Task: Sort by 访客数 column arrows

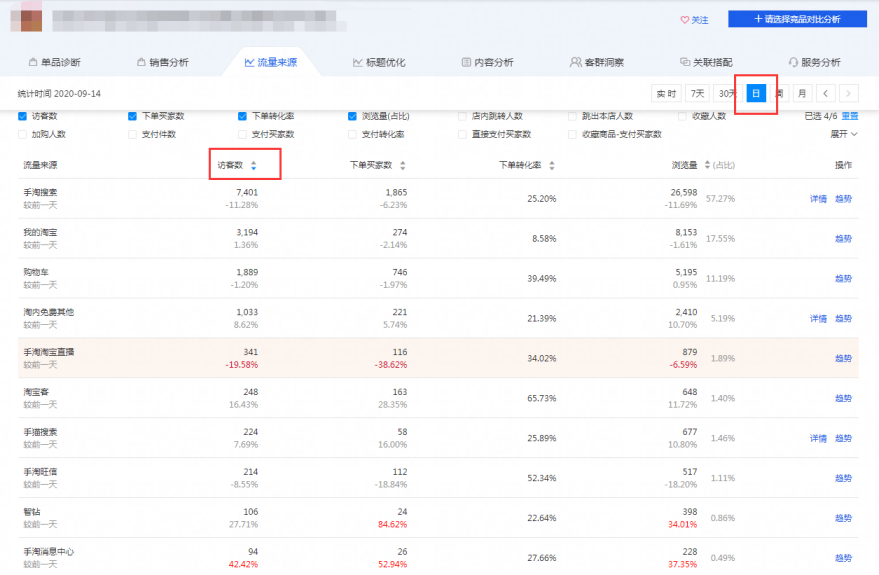Action: tap(253, 165)
